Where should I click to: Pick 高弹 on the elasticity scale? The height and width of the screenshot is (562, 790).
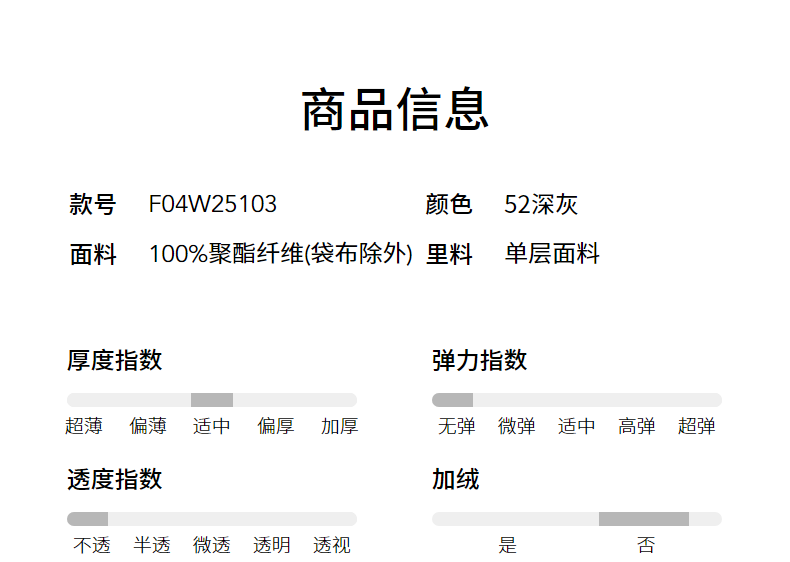(x=636, y=426)
